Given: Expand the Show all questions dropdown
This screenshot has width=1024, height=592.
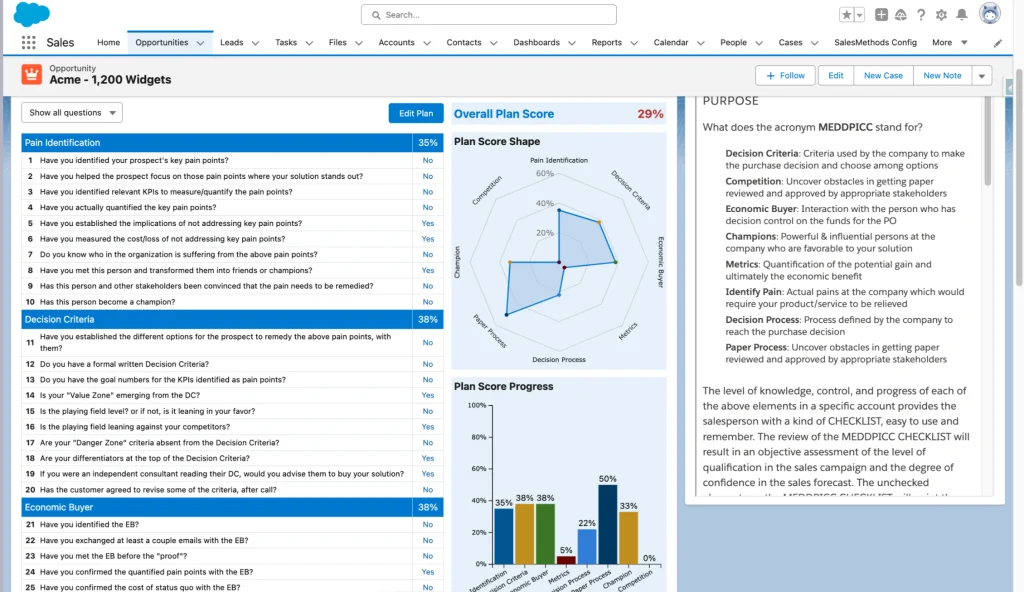Looking at the screenshot, I should click(72, 113).
